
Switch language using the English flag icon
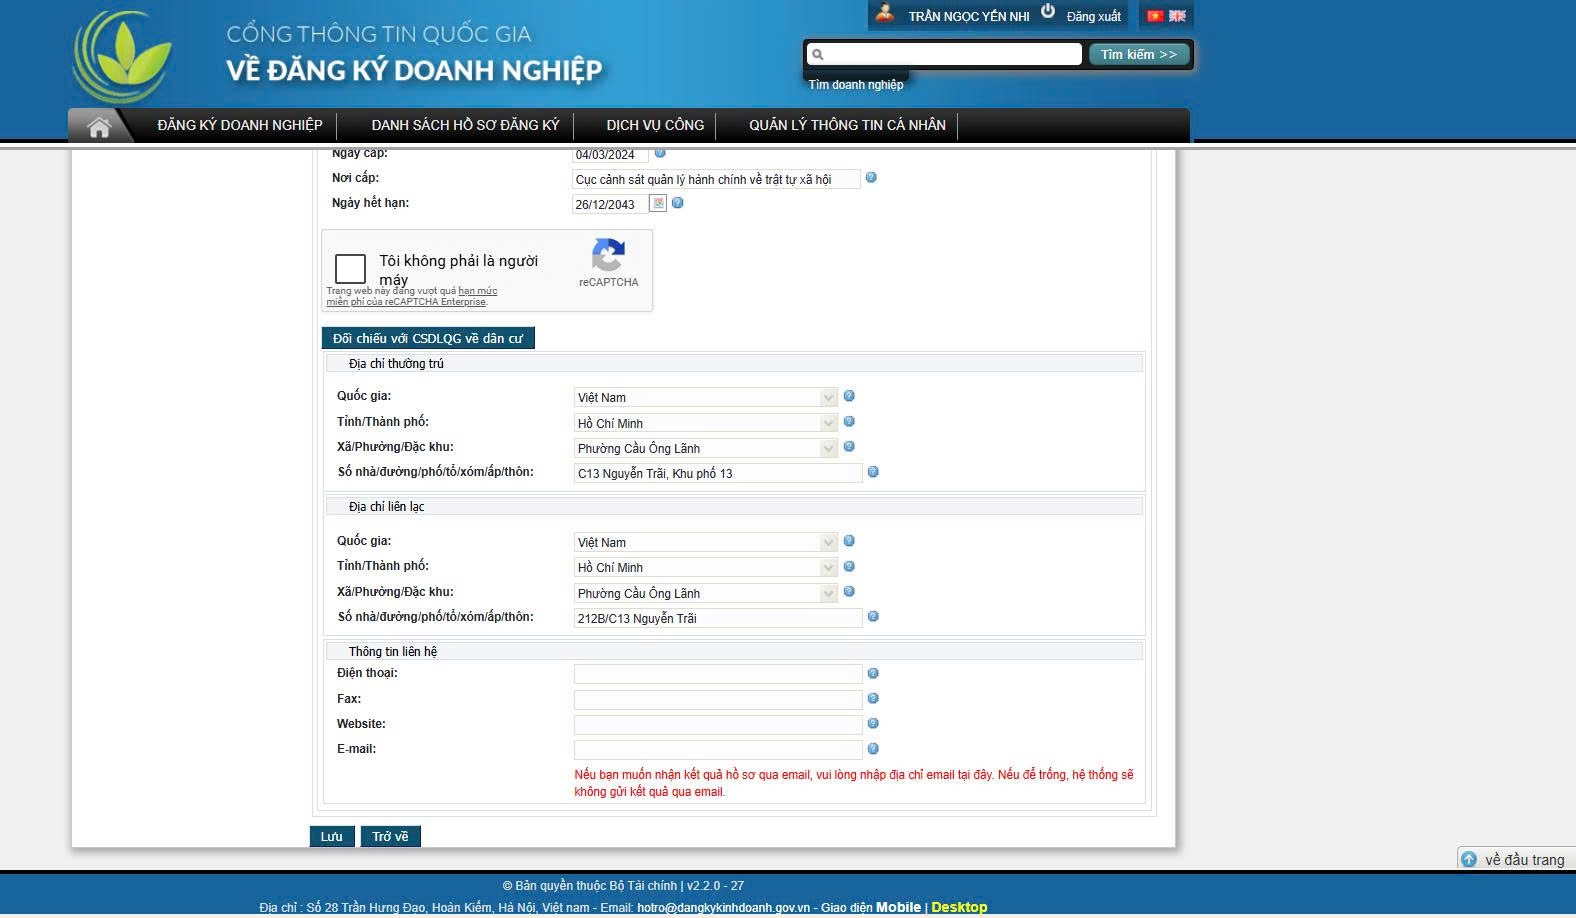pos(1177,16)
